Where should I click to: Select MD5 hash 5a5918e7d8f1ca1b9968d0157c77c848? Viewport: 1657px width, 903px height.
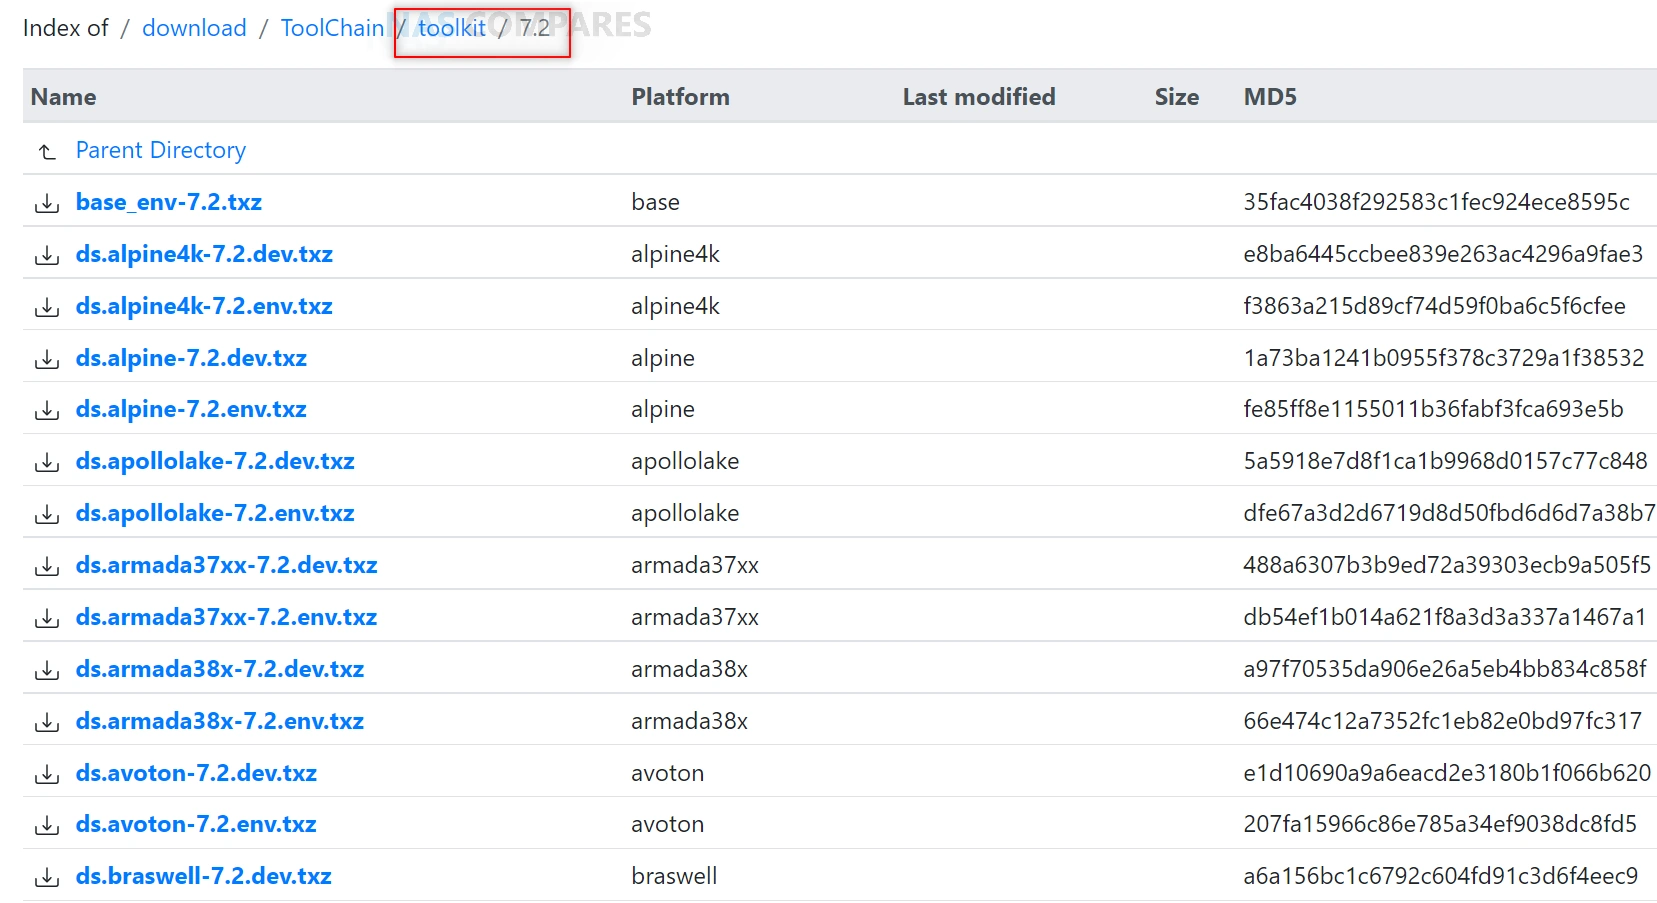click(1445, 461)
